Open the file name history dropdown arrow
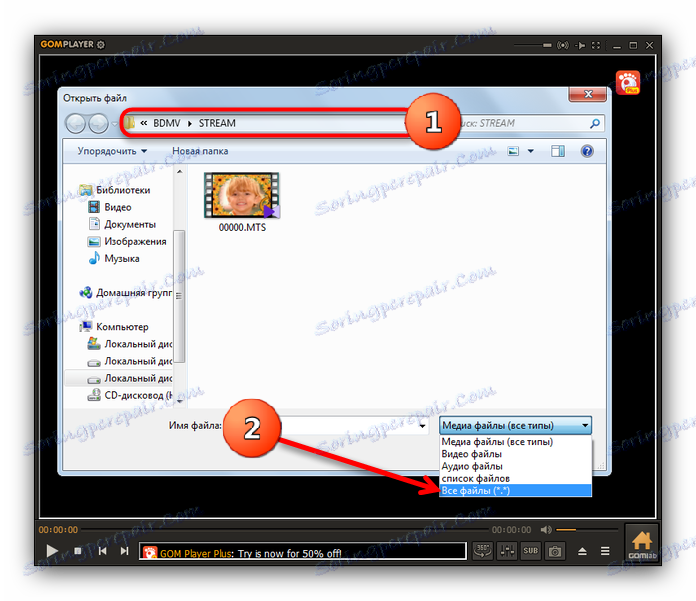The image size is (696, 601). tap(422, 426)
